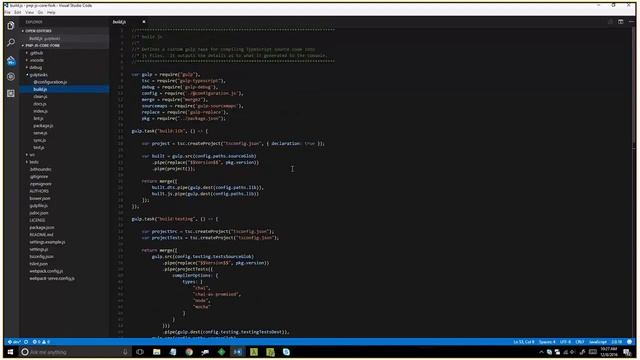
Task: Open the green diamond taskbar app
Action: [221, 352]
